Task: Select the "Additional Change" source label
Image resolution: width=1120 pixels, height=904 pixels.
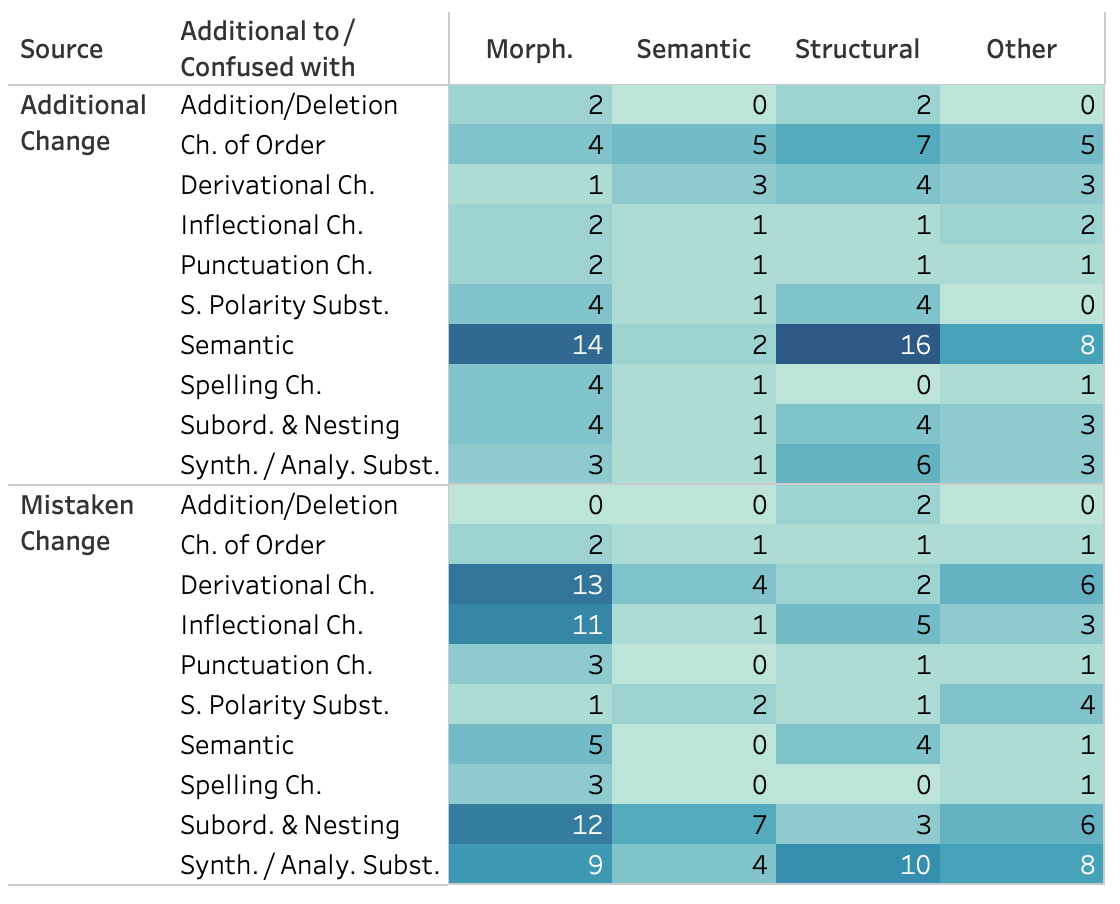Action: coord(84,123)
